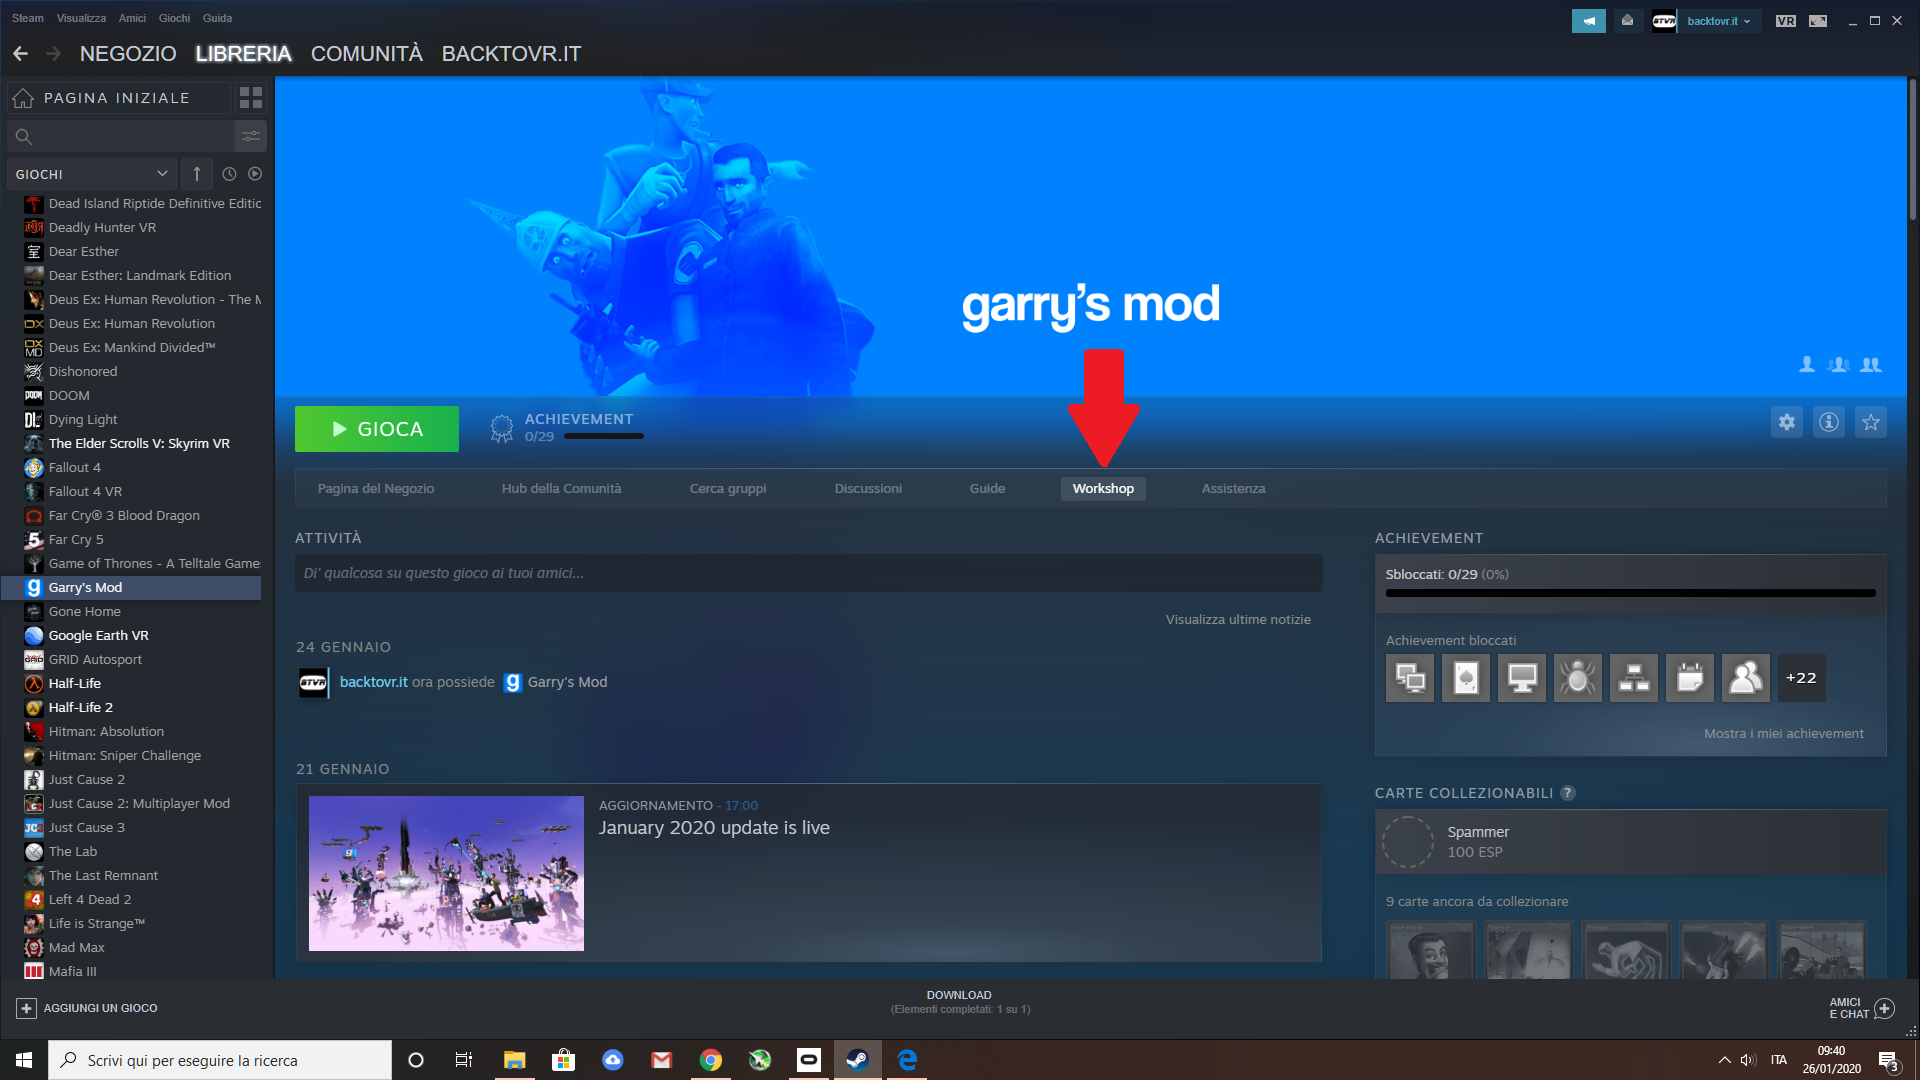Go to the NEGOZIO section
This screenshot has height=1080, width=1920.
128,54
